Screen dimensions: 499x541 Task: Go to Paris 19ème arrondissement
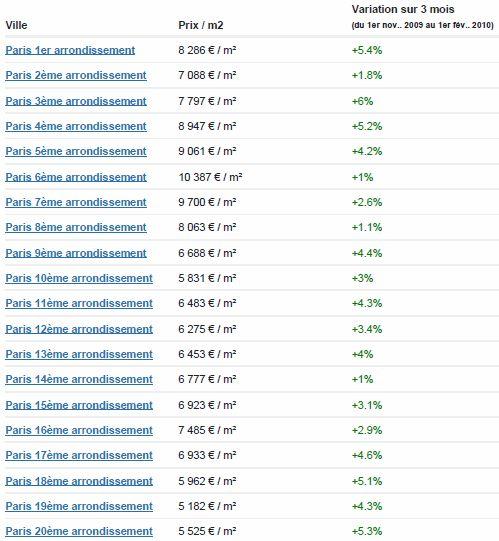tap(79, 506)
